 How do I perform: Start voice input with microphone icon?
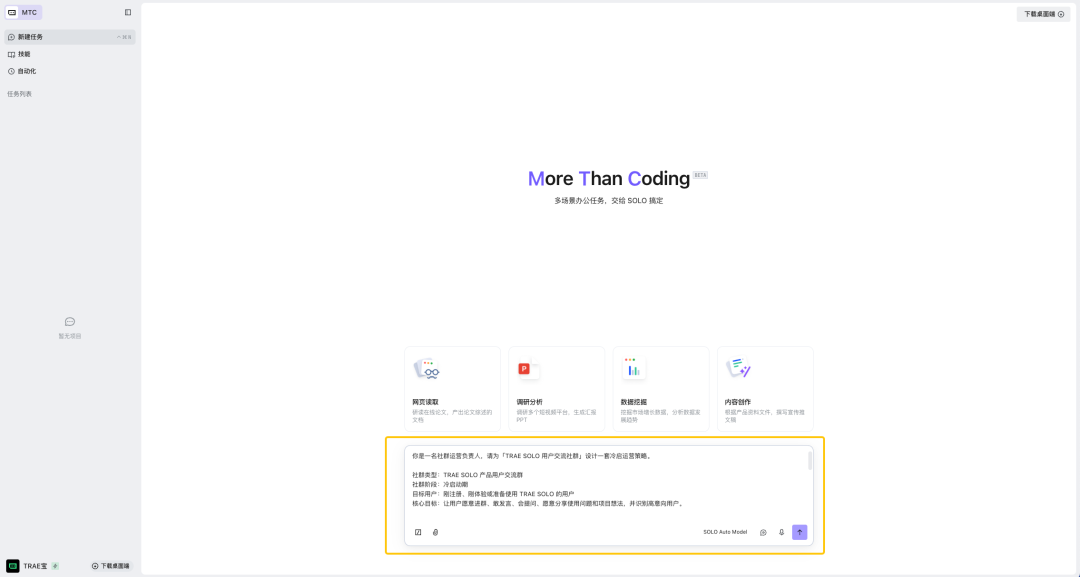click(781, 532)
